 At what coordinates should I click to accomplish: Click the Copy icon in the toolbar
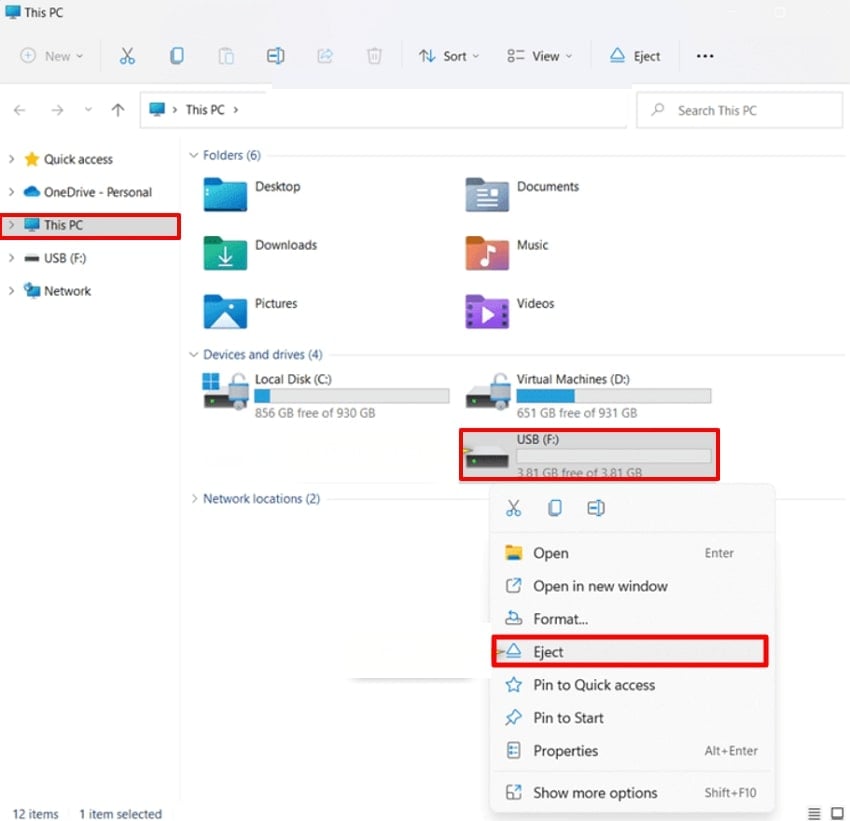coord(177,56)
